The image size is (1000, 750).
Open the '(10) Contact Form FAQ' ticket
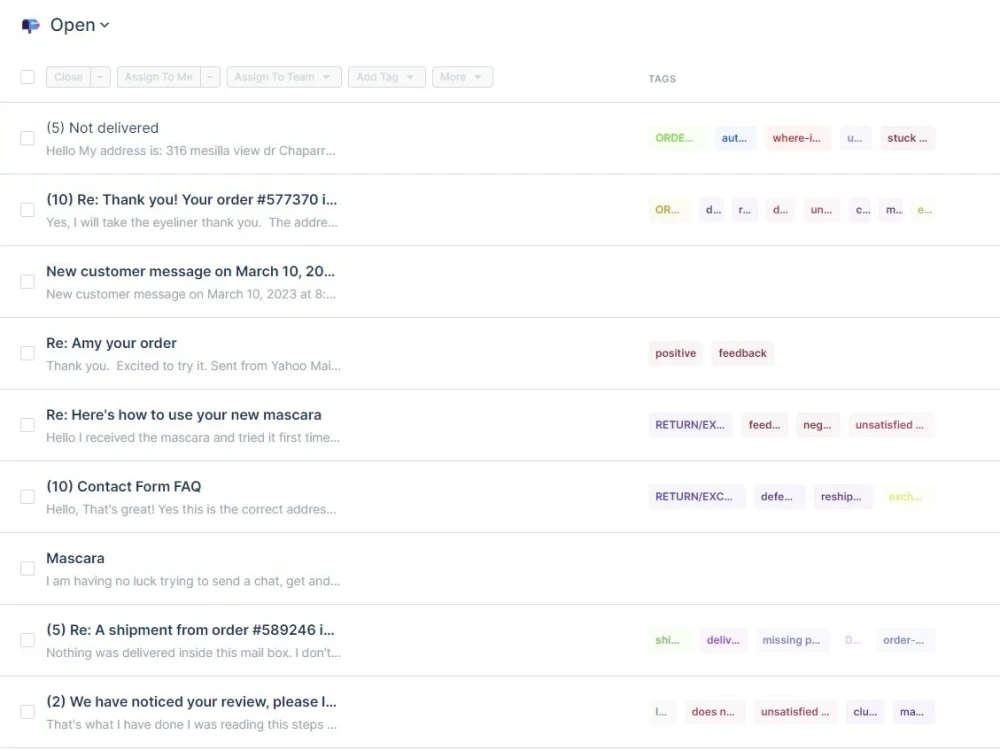pos(124,487)
